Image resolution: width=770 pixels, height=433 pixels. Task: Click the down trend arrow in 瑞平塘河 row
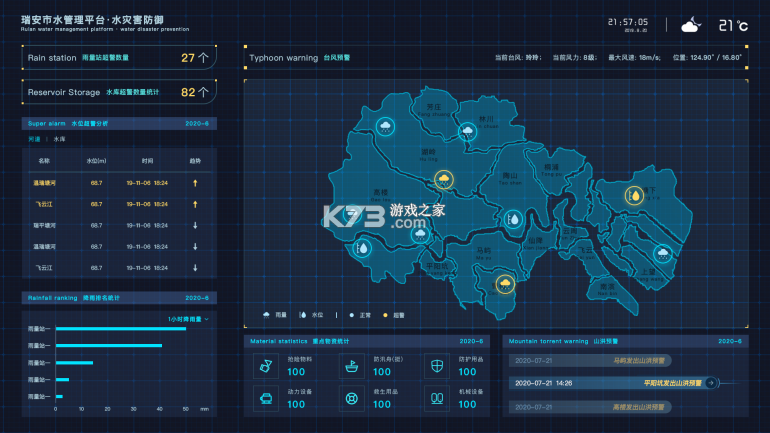point(195,225)
